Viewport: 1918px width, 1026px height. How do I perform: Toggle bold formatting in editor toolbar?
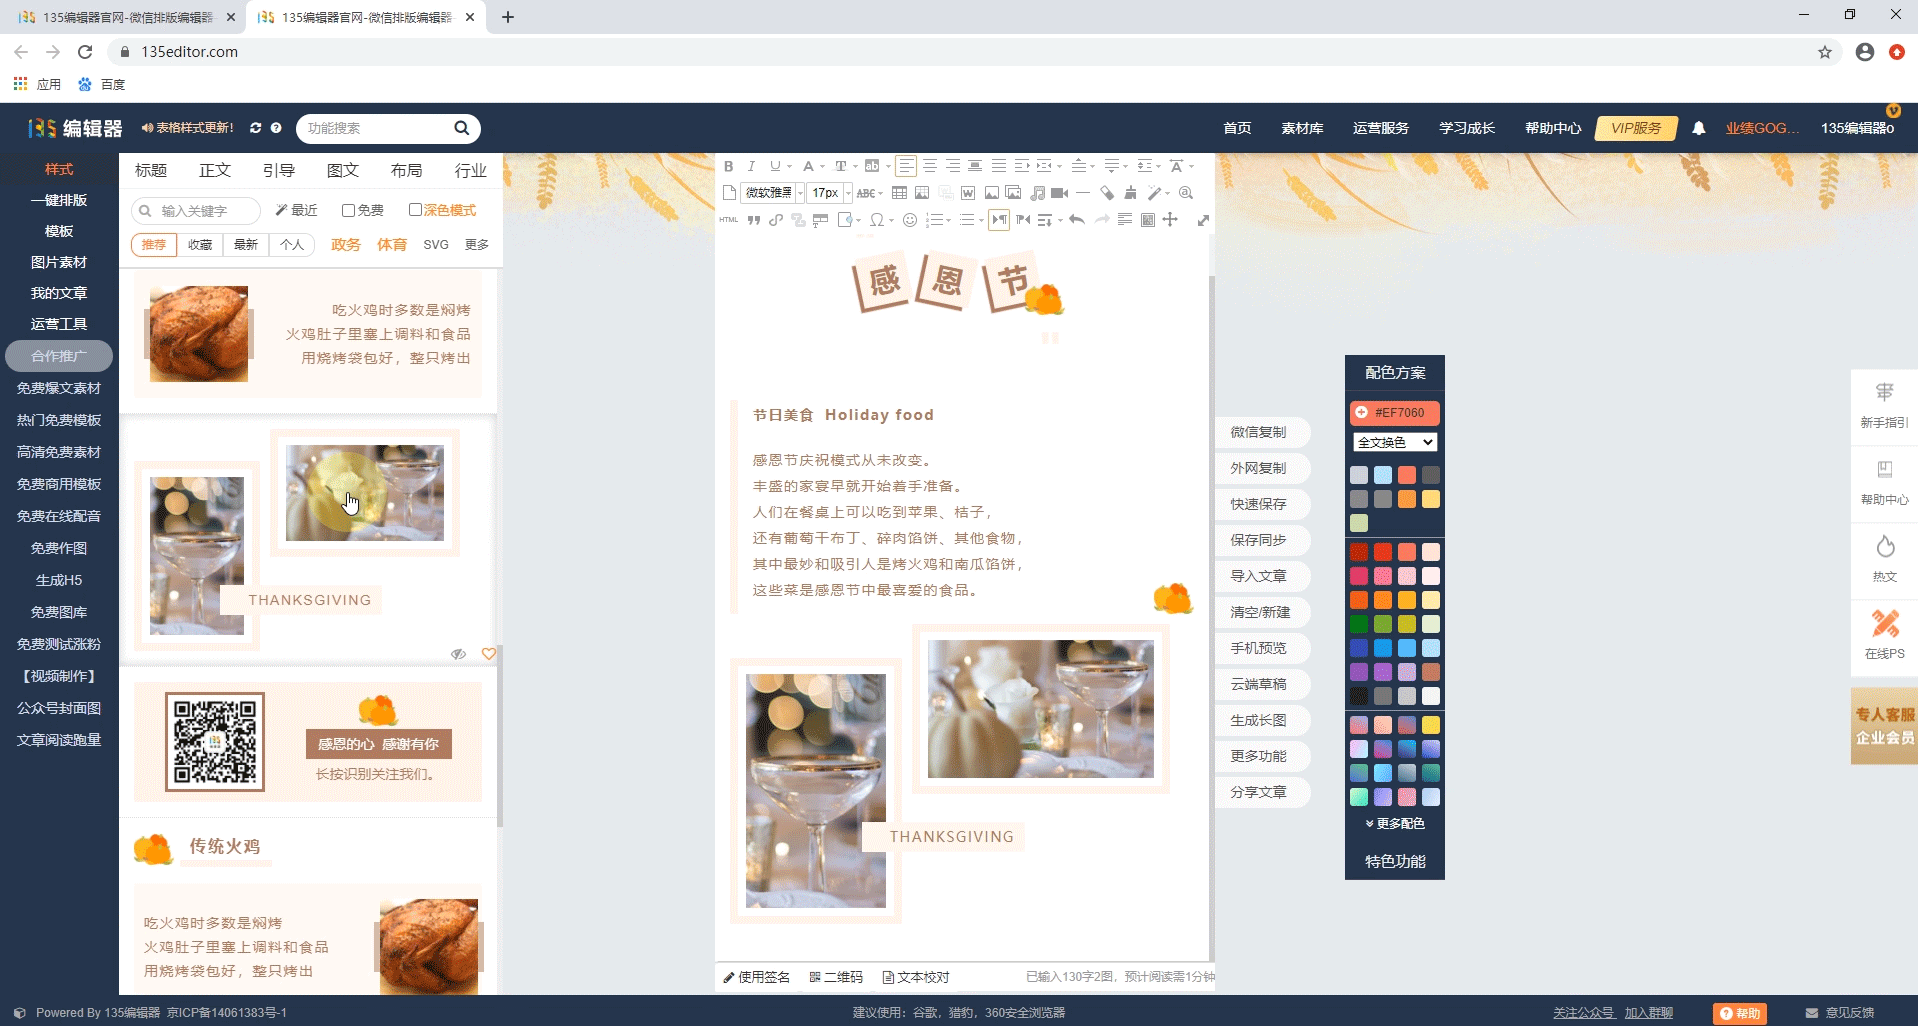tap(728, 167)
